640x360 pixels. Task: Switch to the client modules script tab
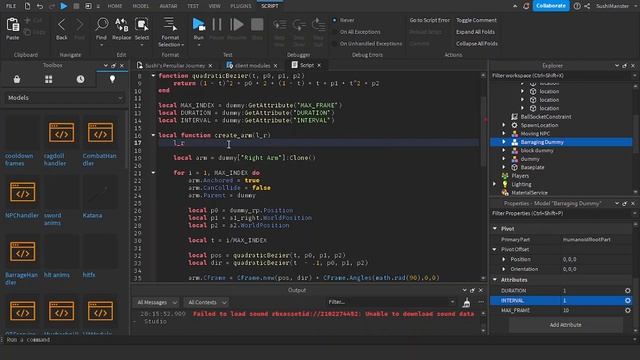tap(252, 65)
